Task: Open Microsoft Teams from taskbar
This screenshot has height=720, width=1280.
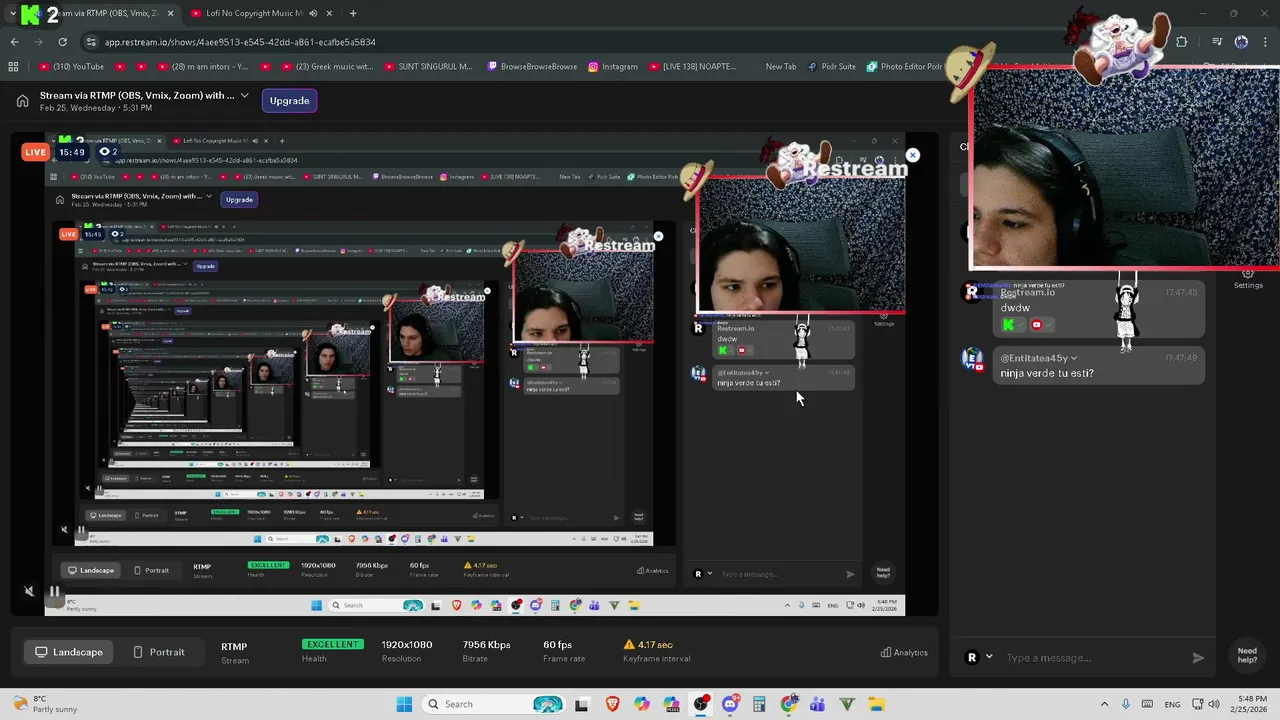Action: click(x=818, y=704)
